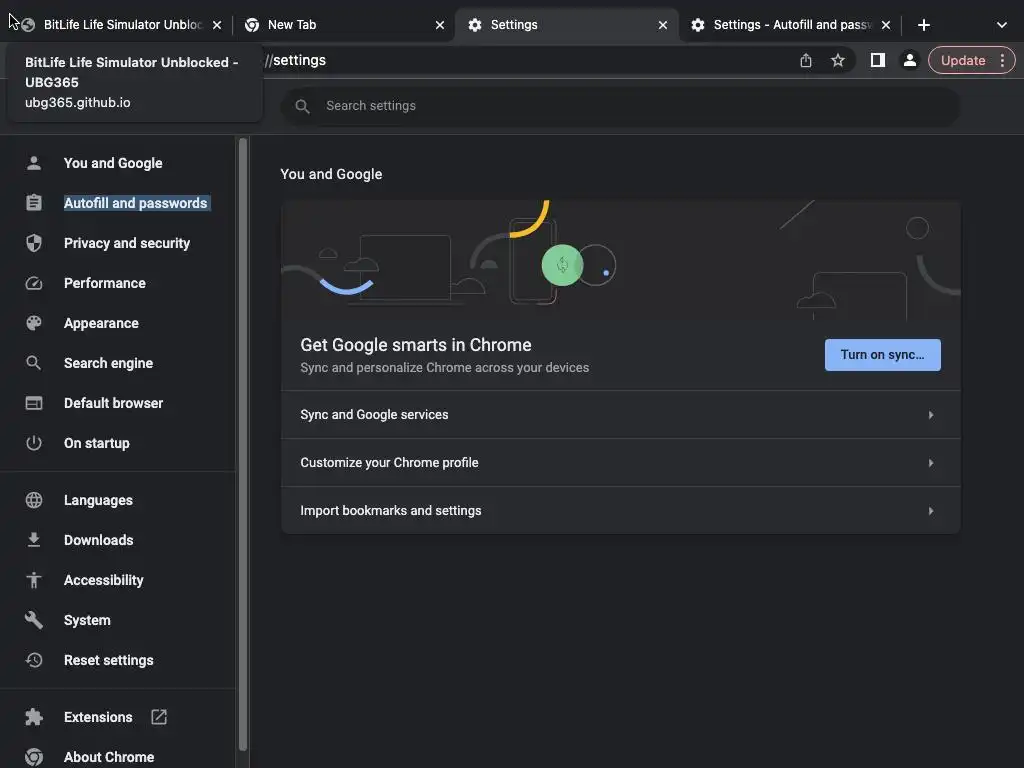Expand Sync and Google services
Screen dimensions: 1024x768
click(620, 415)
